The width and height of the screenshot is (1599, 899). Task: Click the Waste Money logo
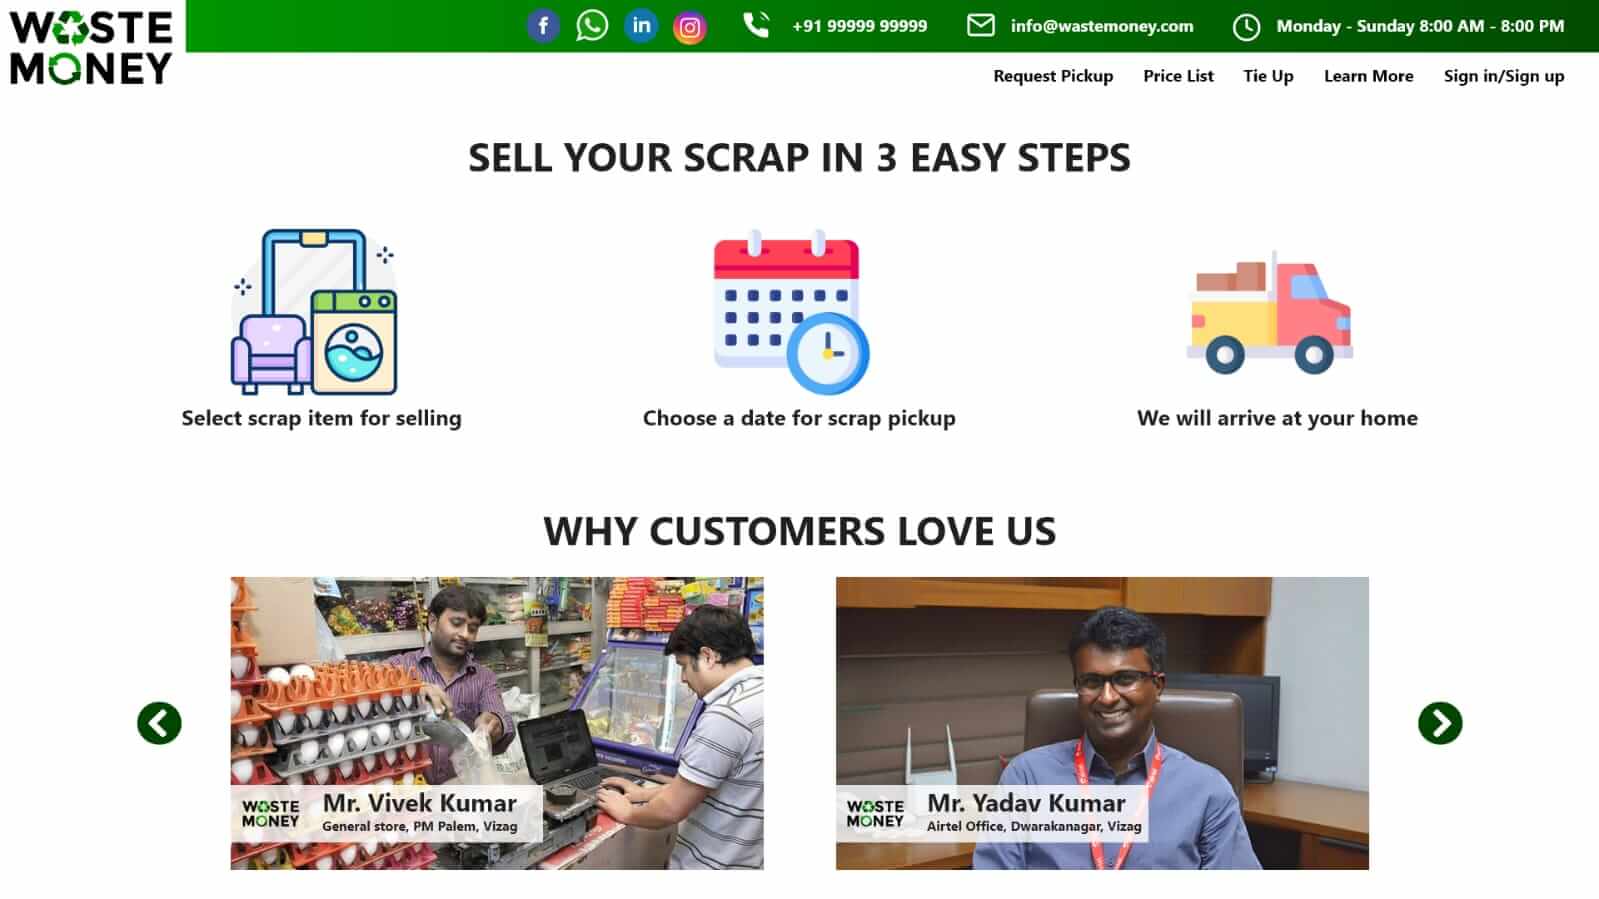pos(91,46)
